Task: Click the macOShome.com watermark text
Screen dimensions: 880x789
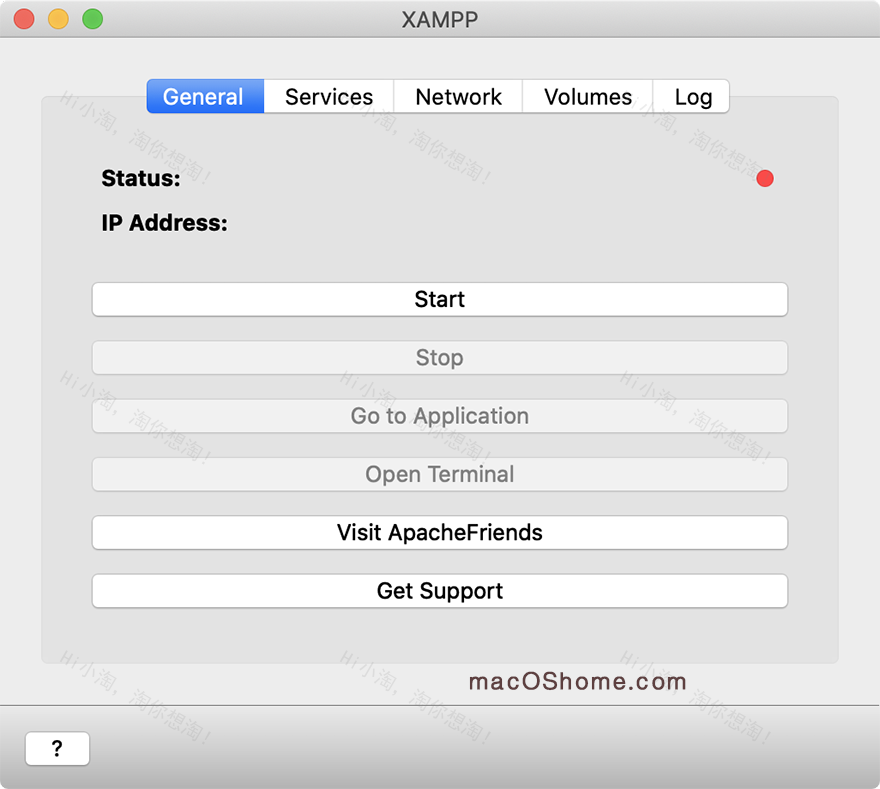Action: point(577,681)
